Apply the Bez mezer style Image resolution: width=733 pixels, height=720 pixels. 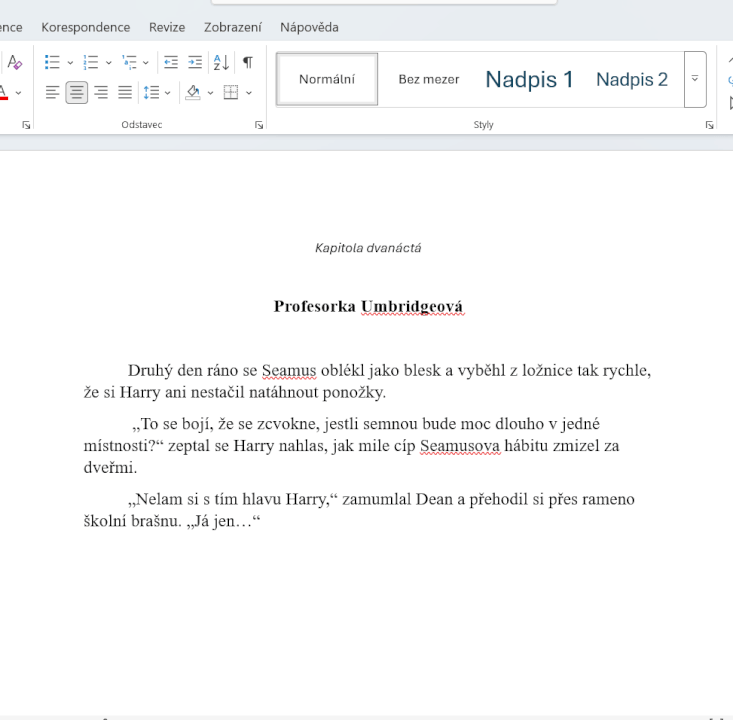(x=429, y=79)
